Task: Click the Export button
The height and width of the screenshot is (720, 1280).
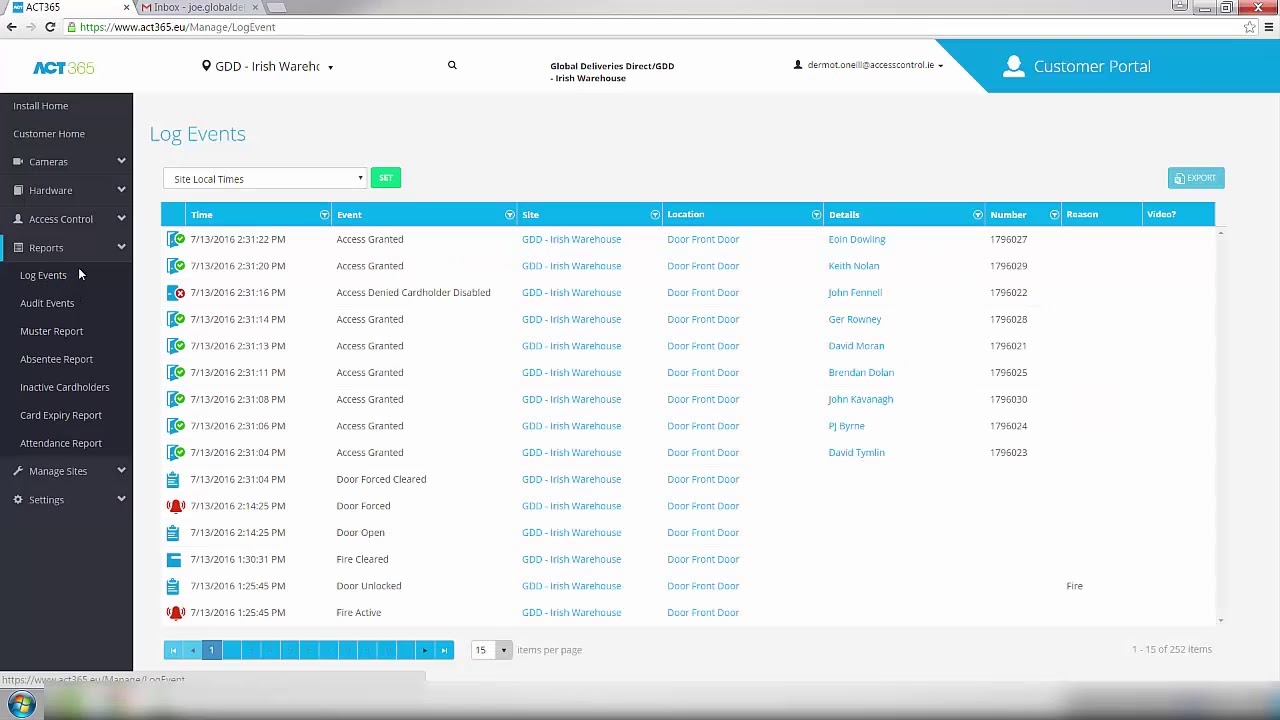Action: pyautogui.click(x=1196, y=178)
